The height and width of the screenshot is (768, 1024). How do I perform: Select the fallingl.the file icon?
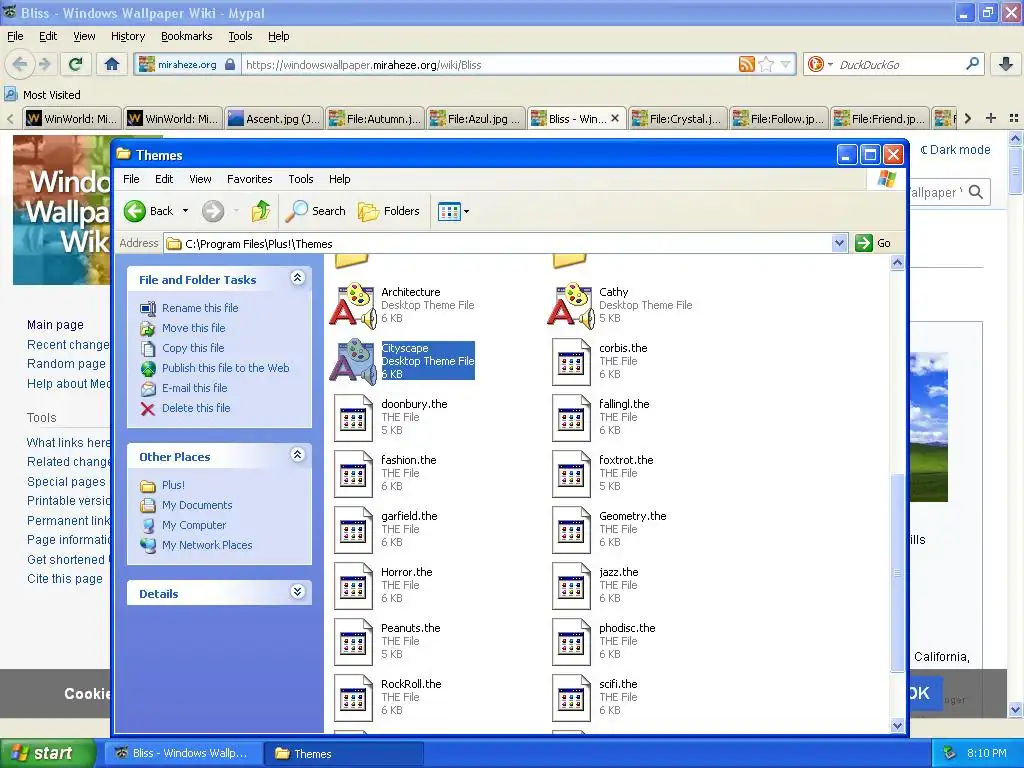coord(571,417)
